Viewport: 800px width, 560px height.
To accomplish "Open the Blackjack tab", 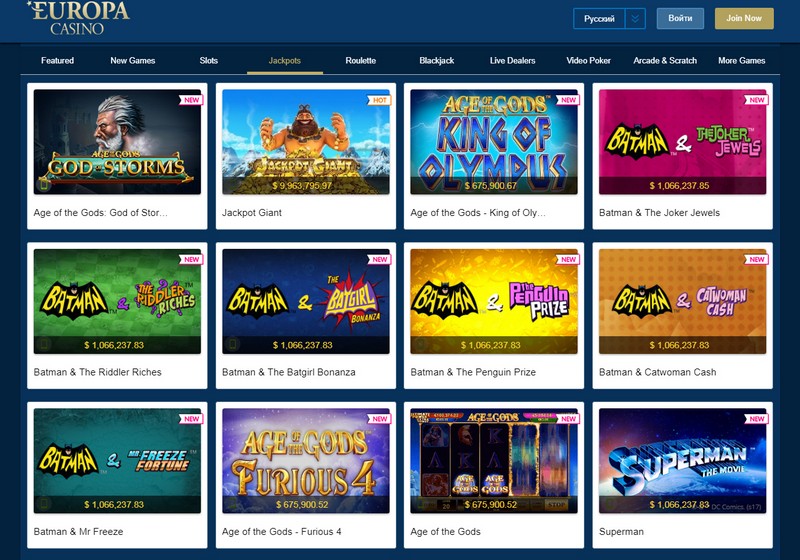I will tap(437, 60).
